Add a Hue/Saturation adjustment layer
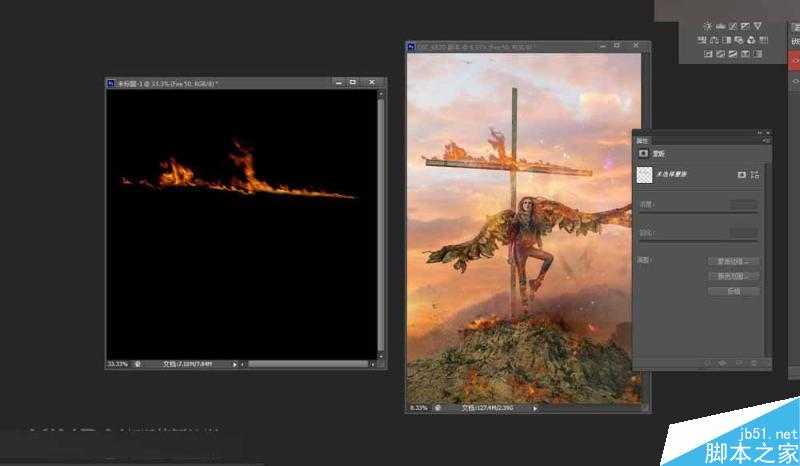 (x=702, y=40)
